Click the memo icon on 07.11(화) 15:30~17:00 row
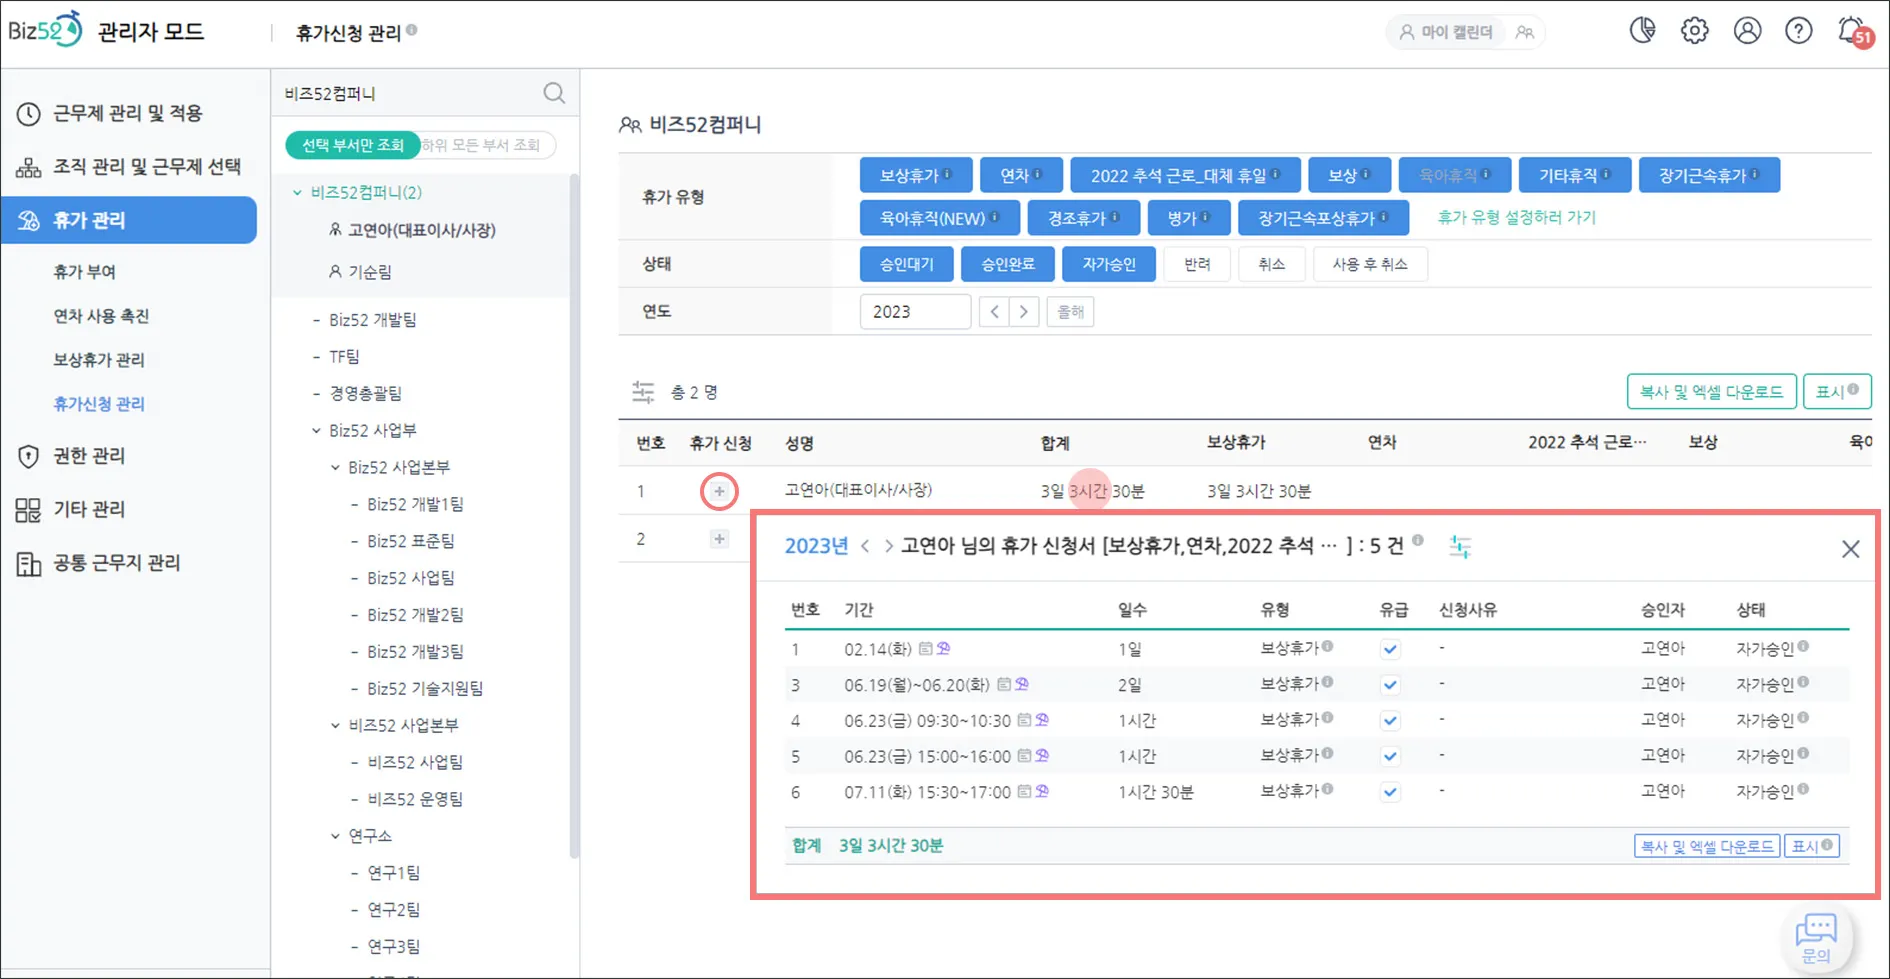1890x979 pixels. click(1024, 792)
